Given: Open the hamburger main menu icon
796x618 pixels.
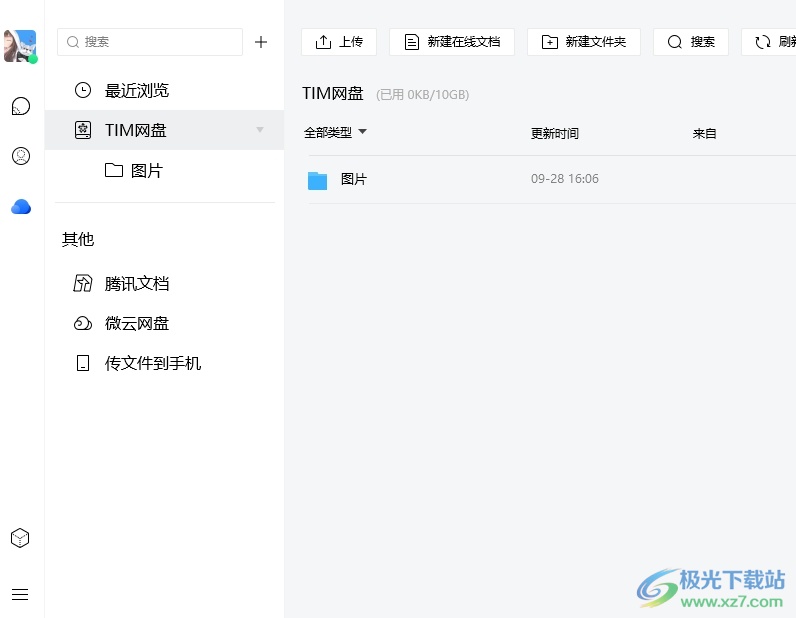Looking at the screenshot, I should pyautogui.click(x=20, y=594).
